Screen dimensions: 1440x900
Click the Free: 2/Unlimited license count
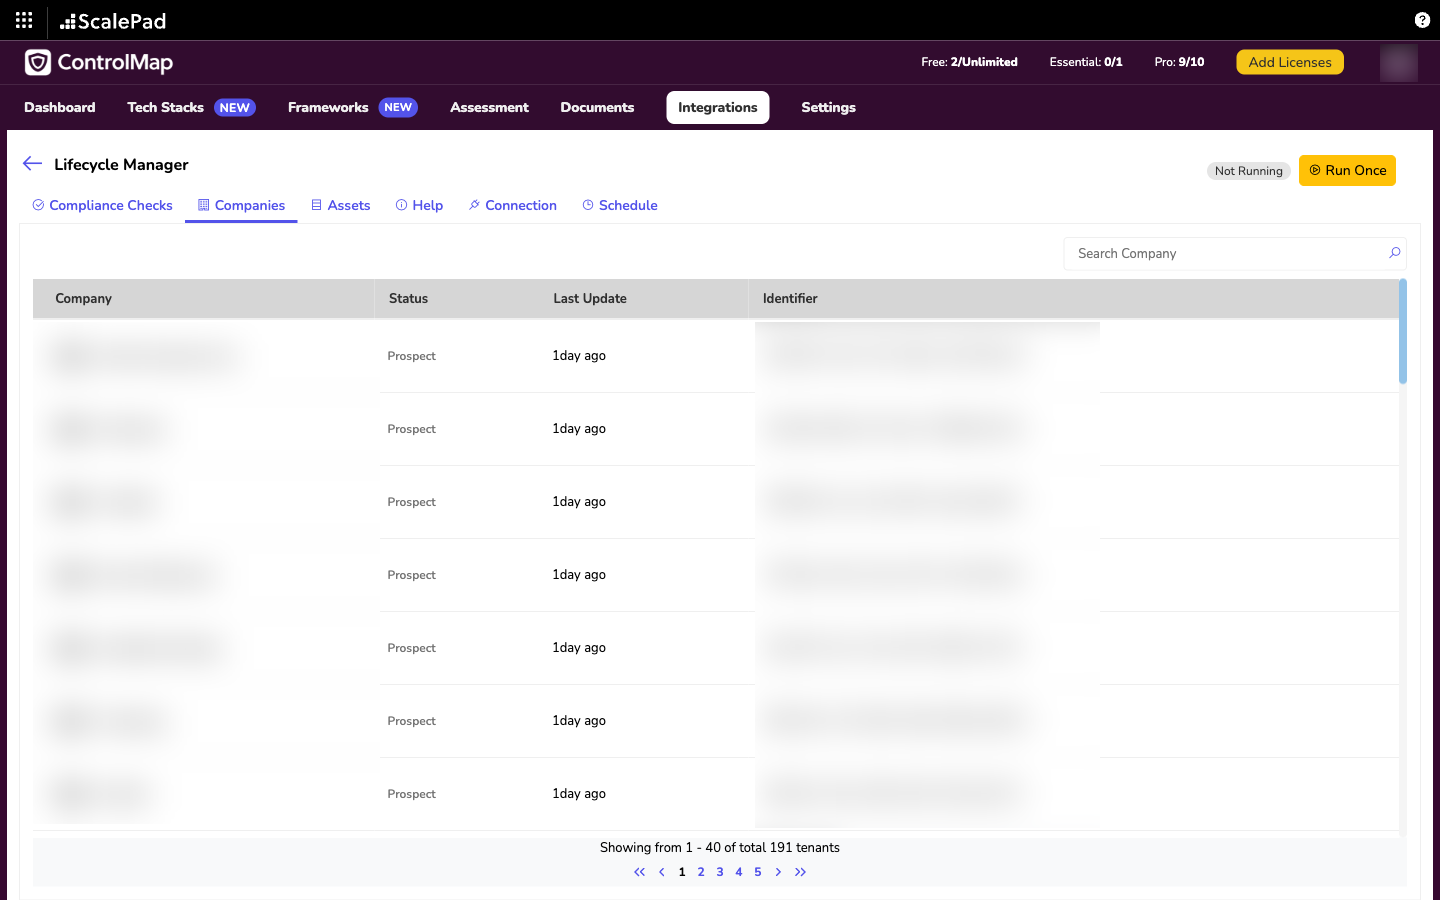tap(969, 62)
